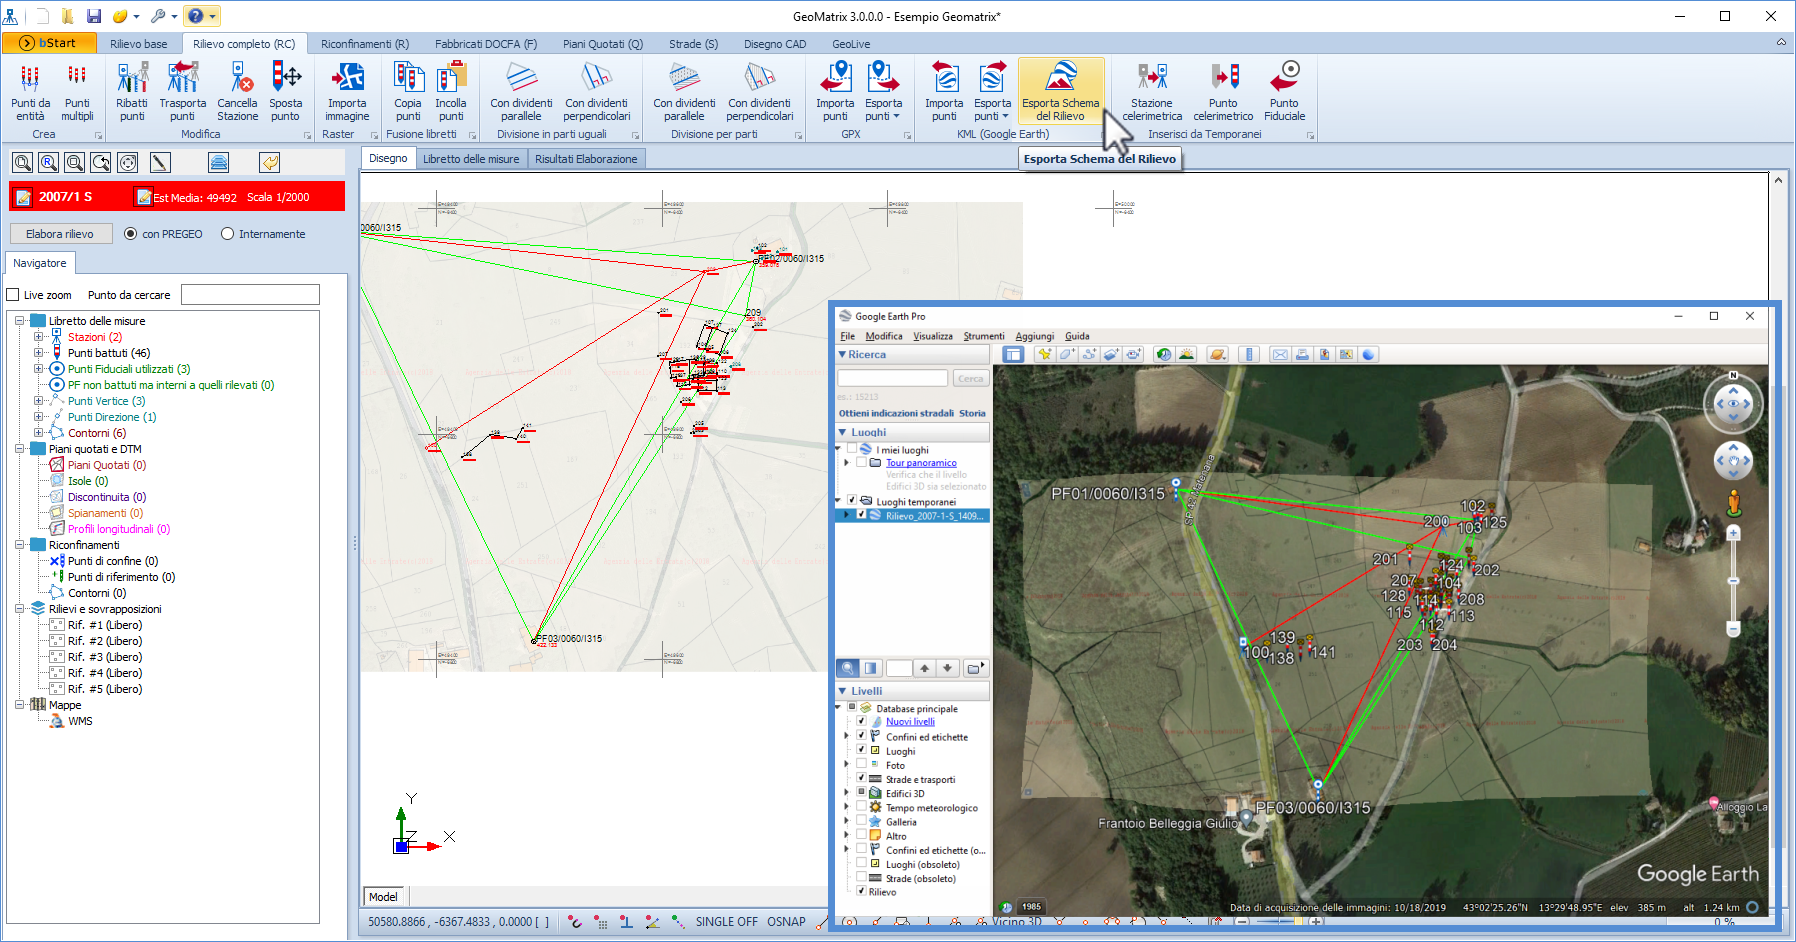Click the layers icon in left toolbar
This screenshot has width=1796, height=942.
click(x=219, y=162)
